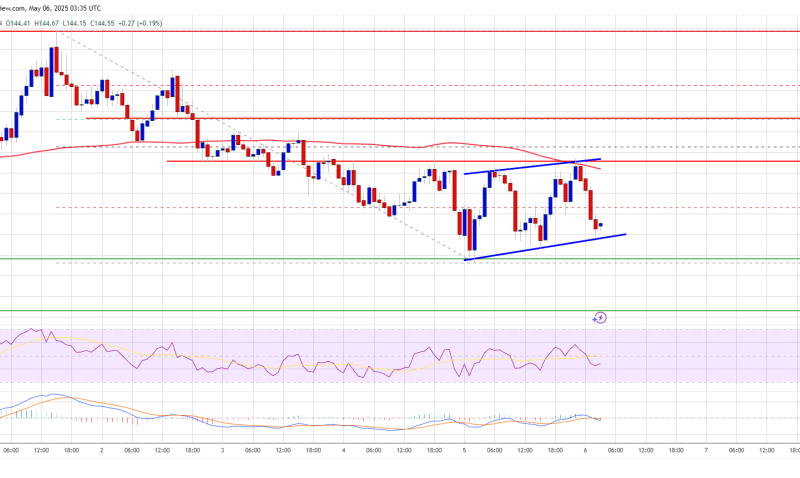Select the latest small blue candlestick
800x478 pixels.
[x=601, y=225]
